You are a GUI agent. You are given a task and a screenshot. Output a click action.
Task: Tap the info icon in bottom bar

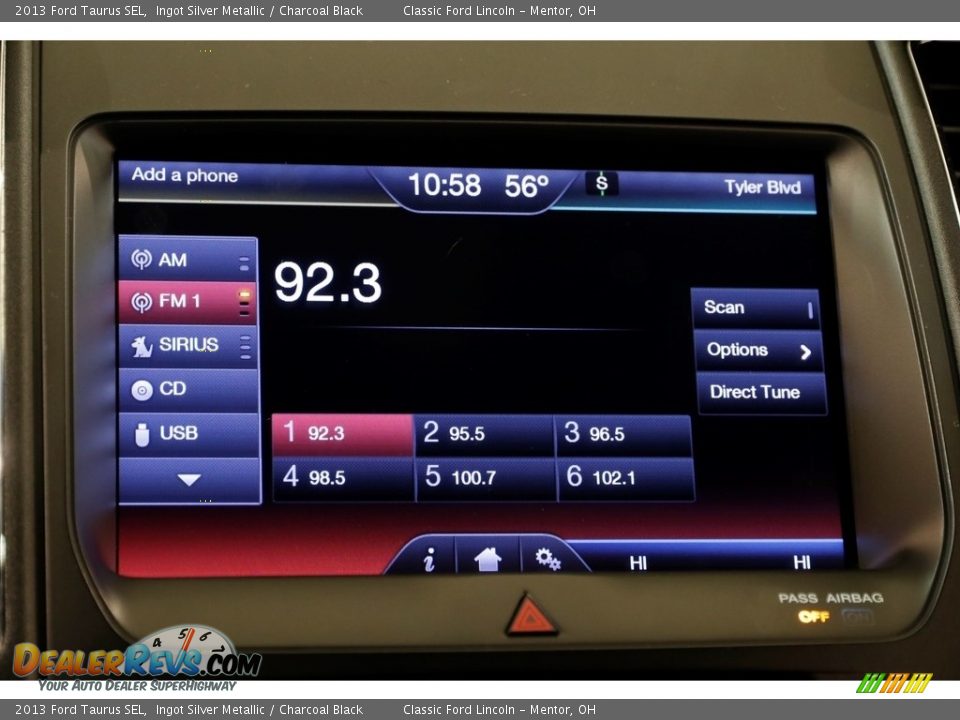(429, 560)
